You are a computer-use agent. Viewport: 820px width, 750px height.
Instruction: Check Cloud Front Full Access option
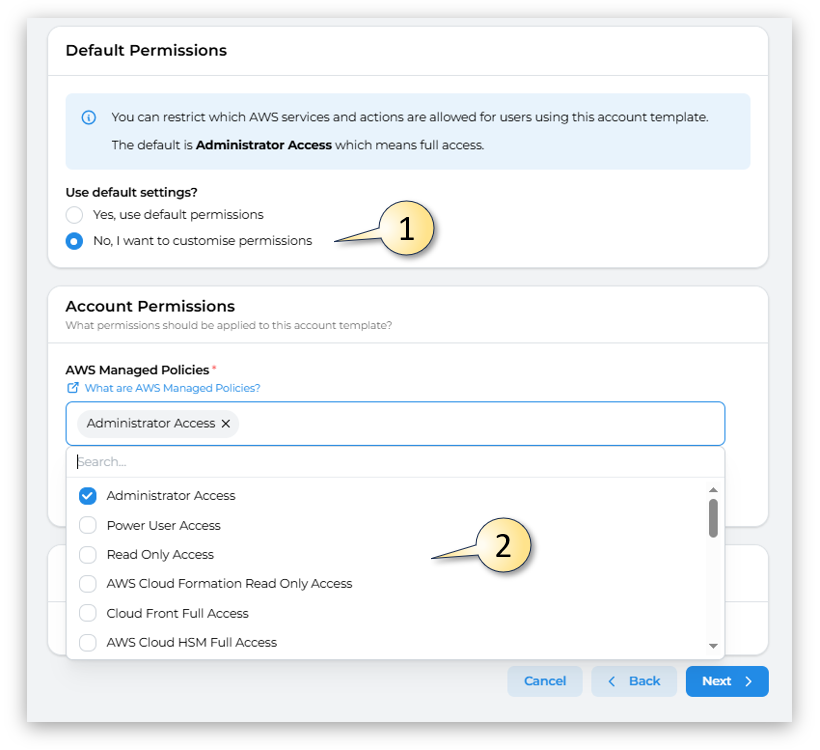click(88, 613)
